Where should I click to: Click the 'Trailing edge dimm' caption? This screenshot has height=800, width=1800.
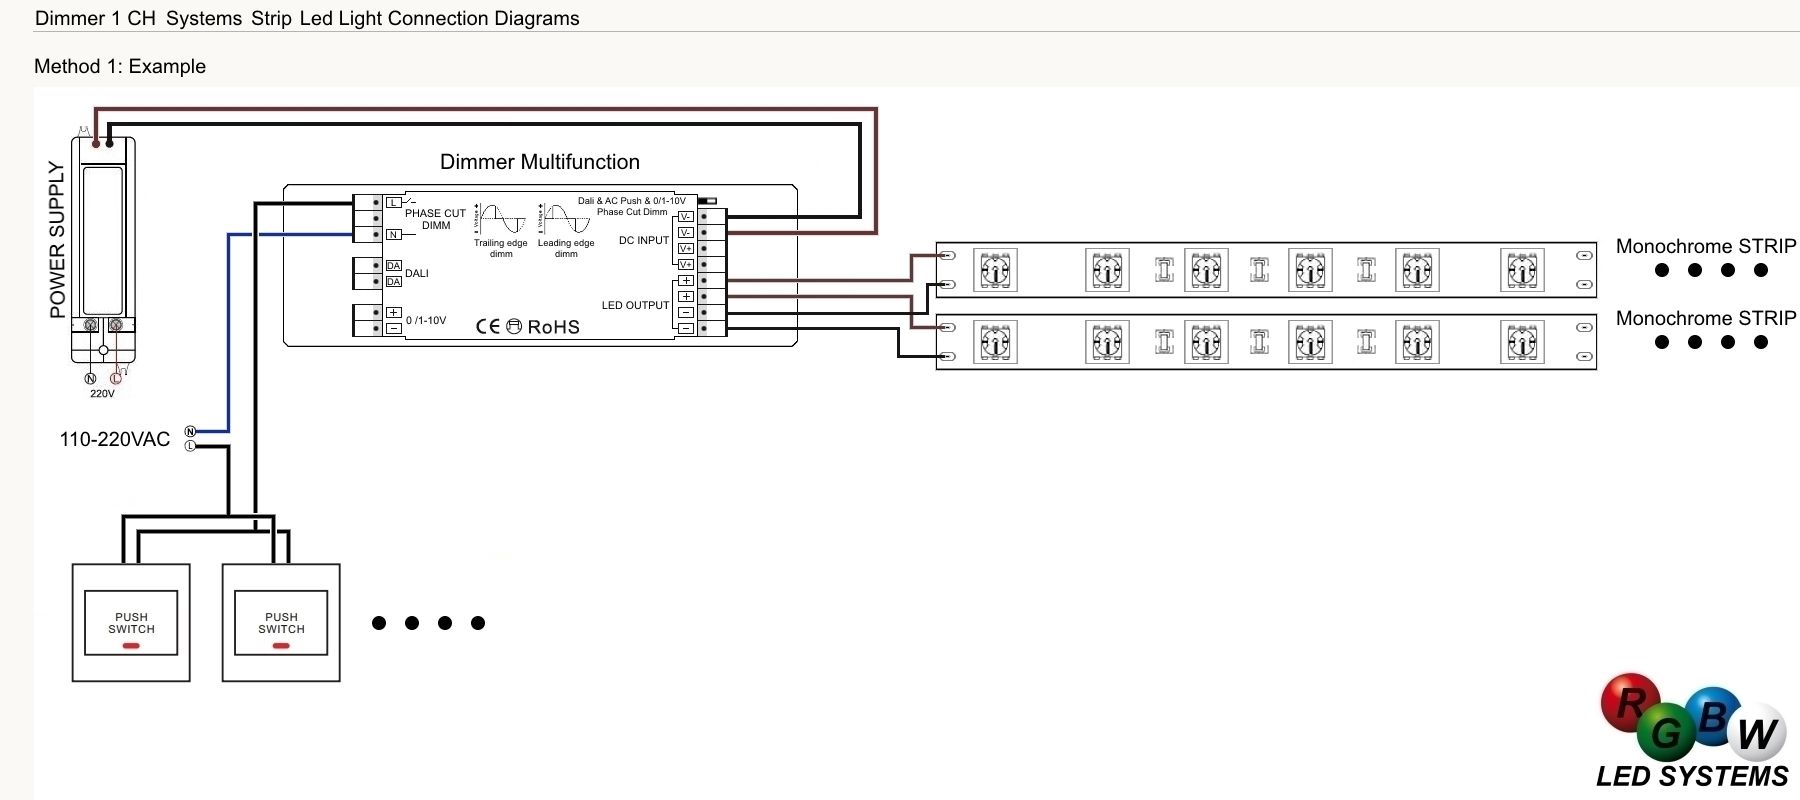click(x=501, y=248)
